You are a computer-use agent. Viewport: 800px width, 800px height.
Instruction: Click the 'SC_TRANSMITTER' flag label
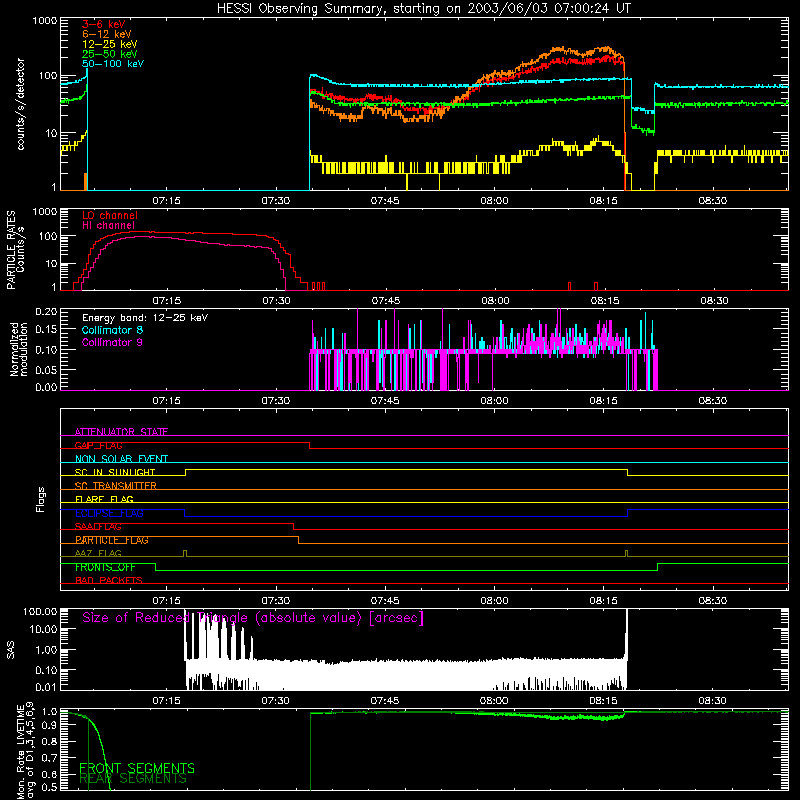click(115, 486)
